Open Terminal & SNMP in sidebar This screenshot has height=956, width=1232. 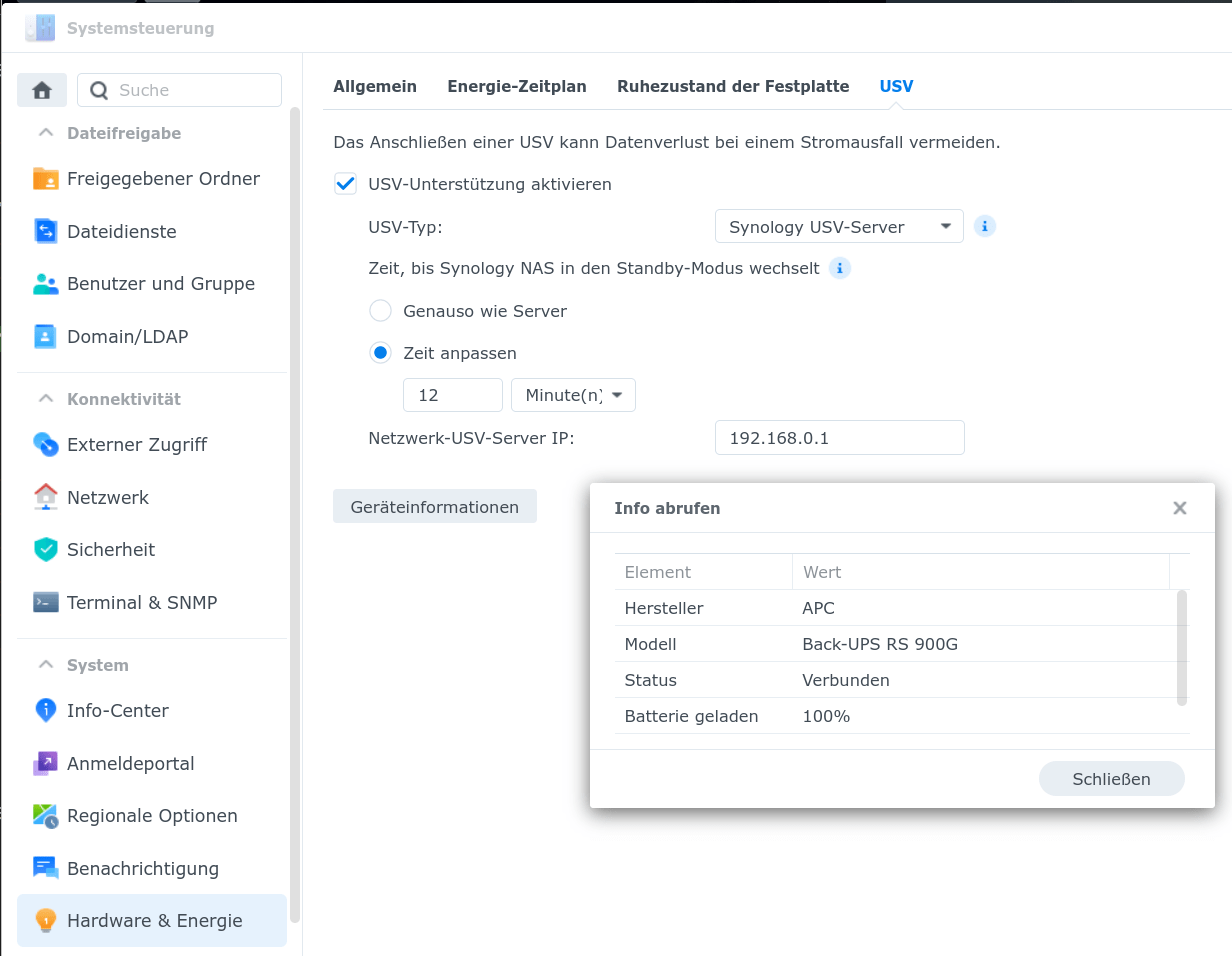(152, 603)
